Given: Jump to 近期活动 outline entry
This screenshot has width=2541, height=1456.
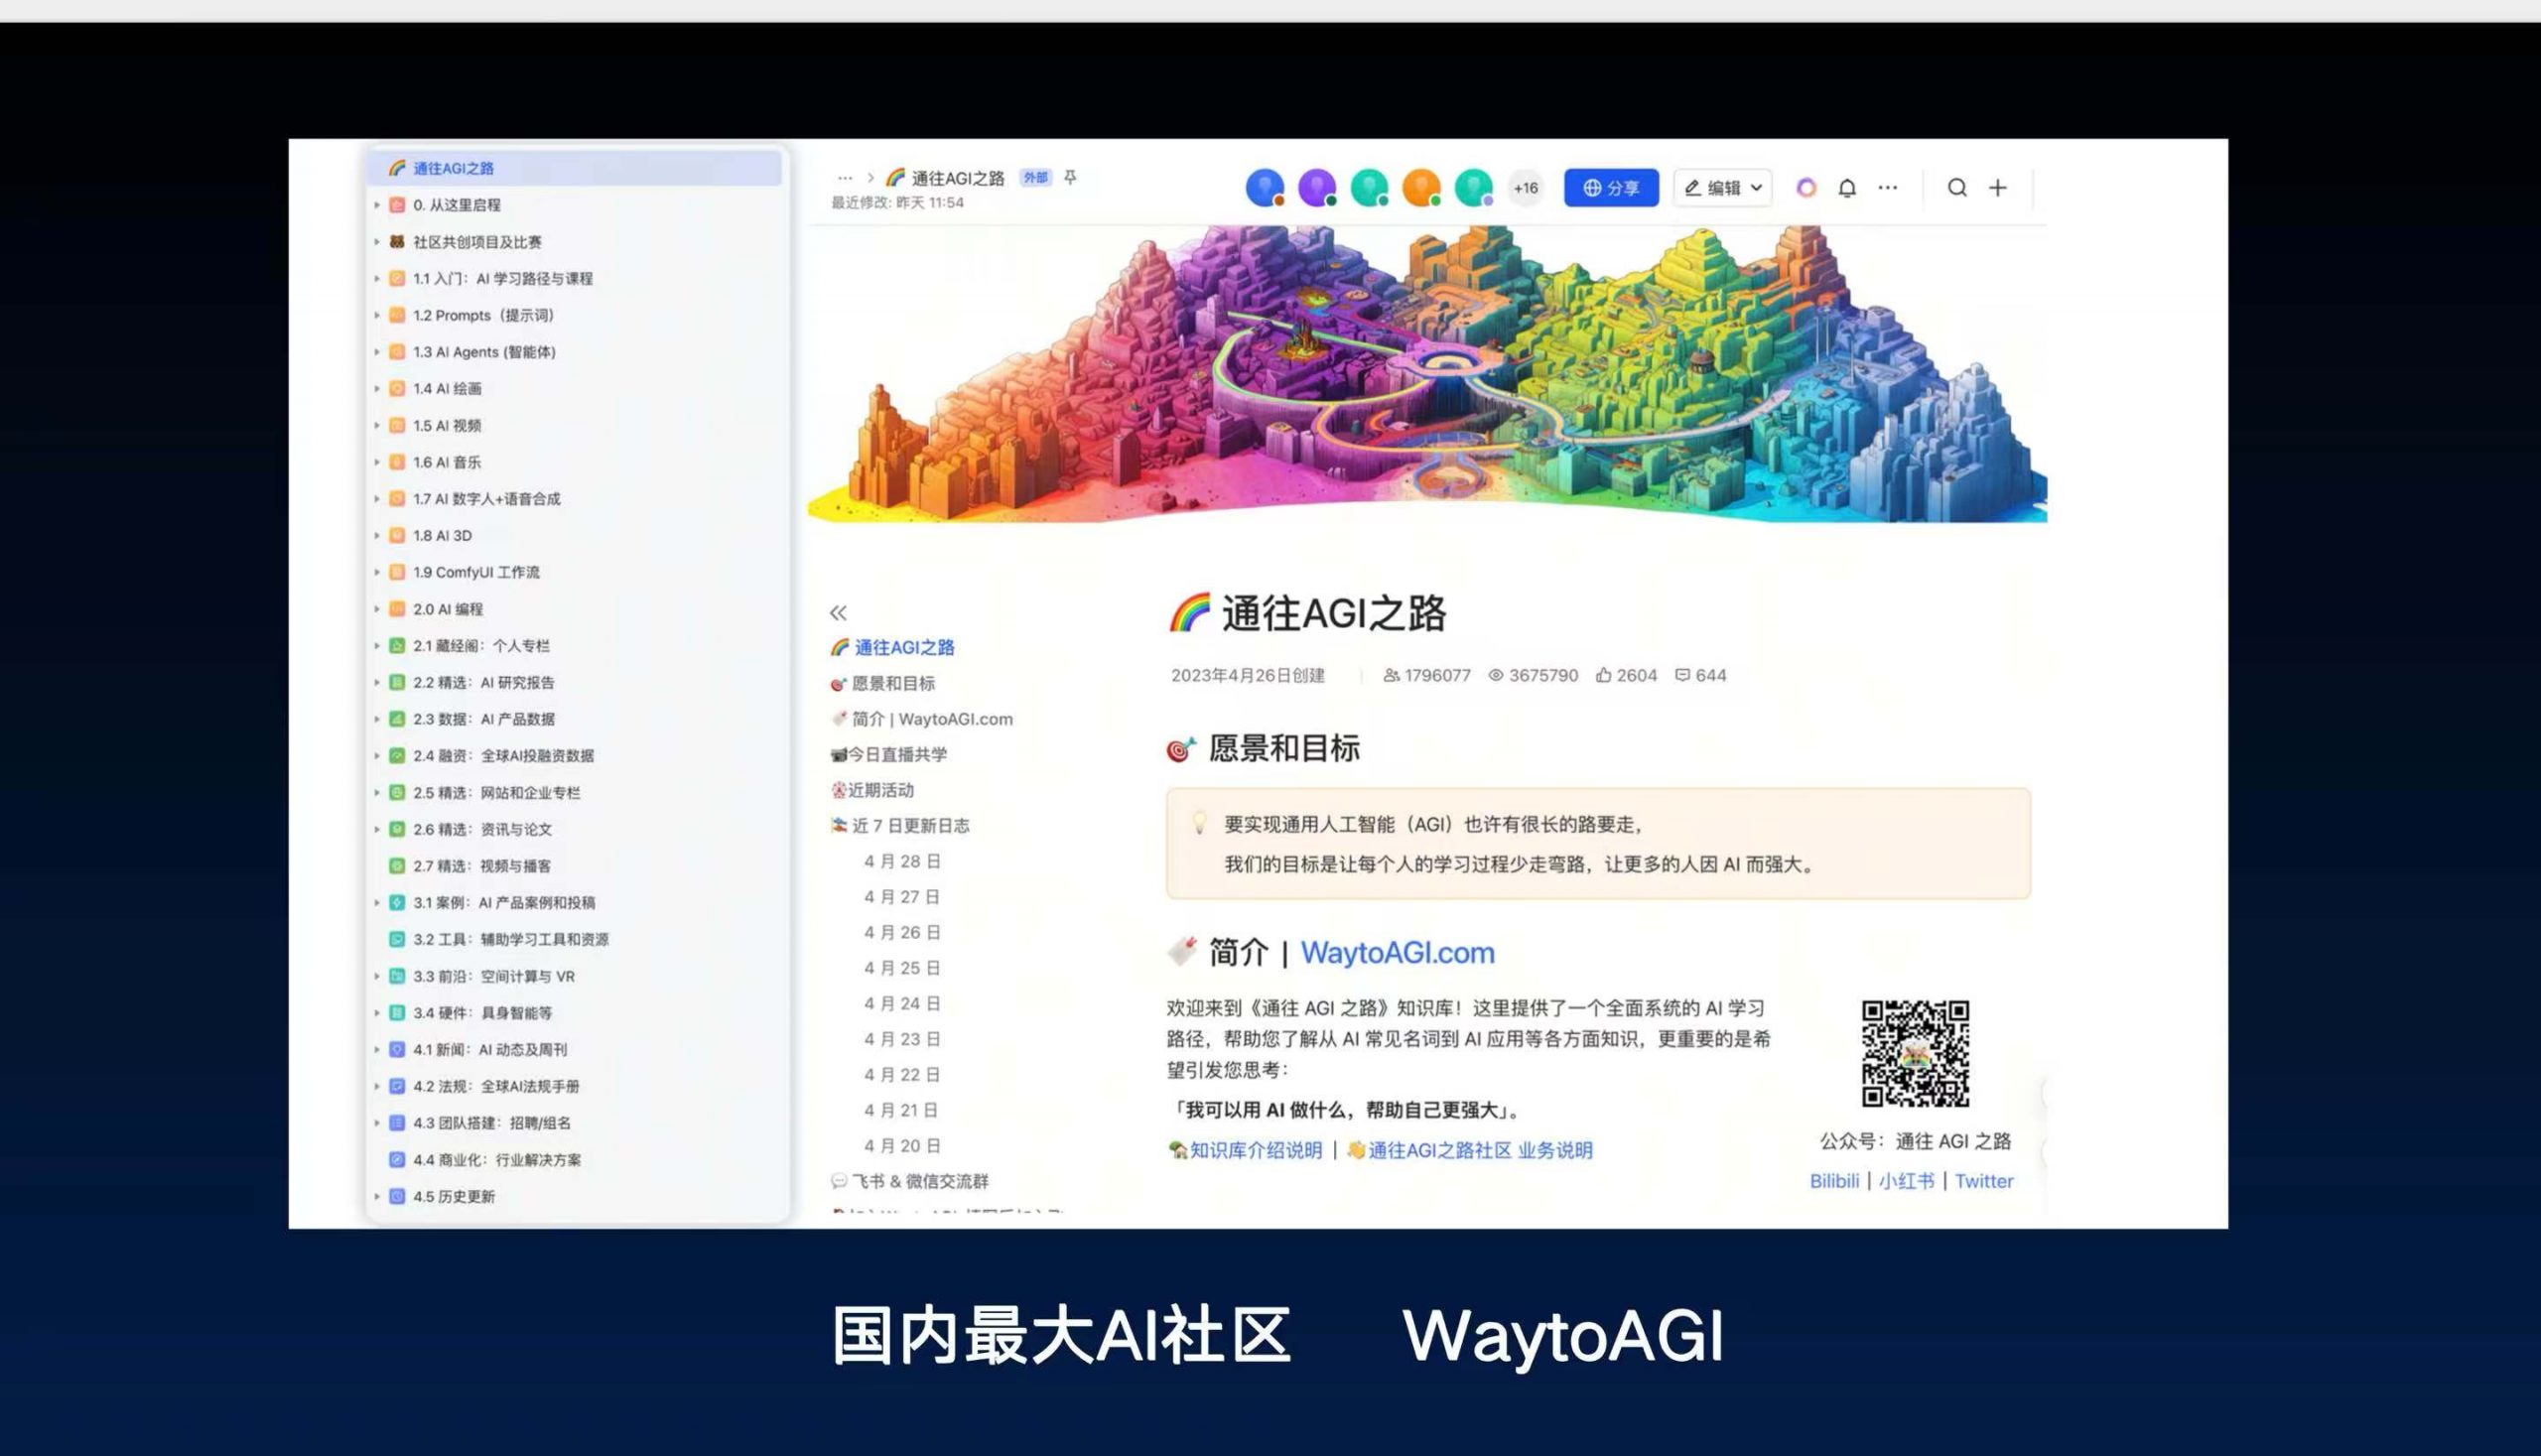Looking at the screenshot, I should click(872, 790).
